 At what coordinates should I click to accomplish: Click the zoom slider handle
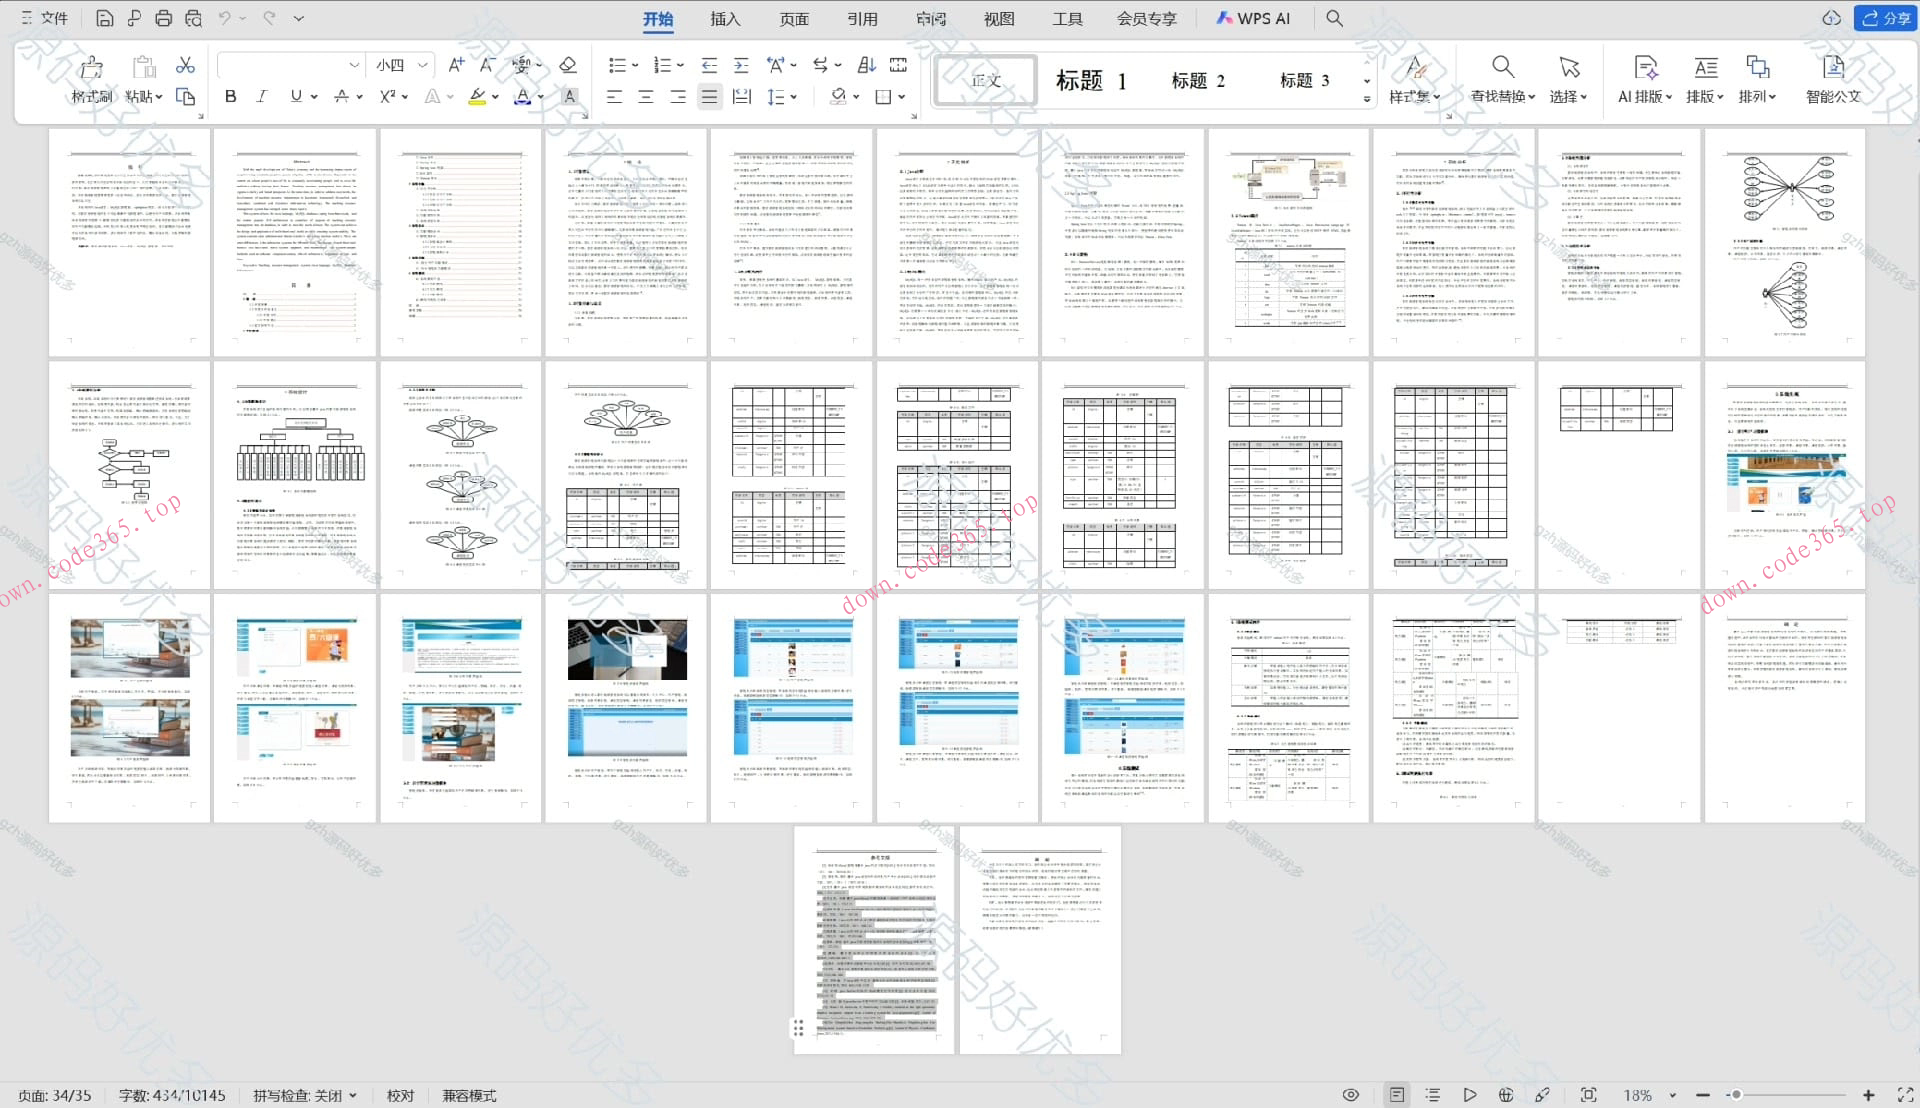(x=1737, y=1095)
